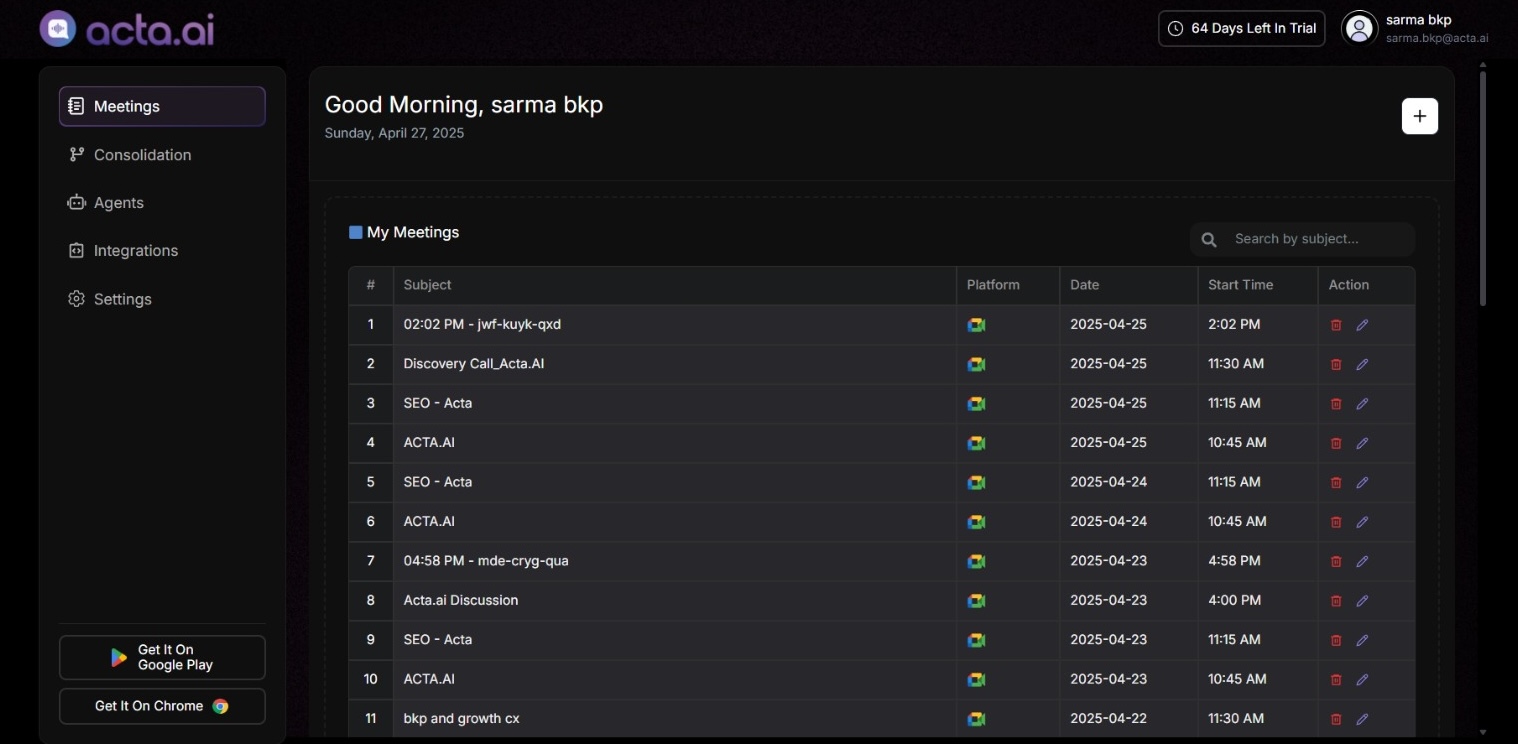Screen dimensions: 1518x744
Task: Open 04:58 PM - mde-cryg-qua subject
Action: click(x=486, y=561)
